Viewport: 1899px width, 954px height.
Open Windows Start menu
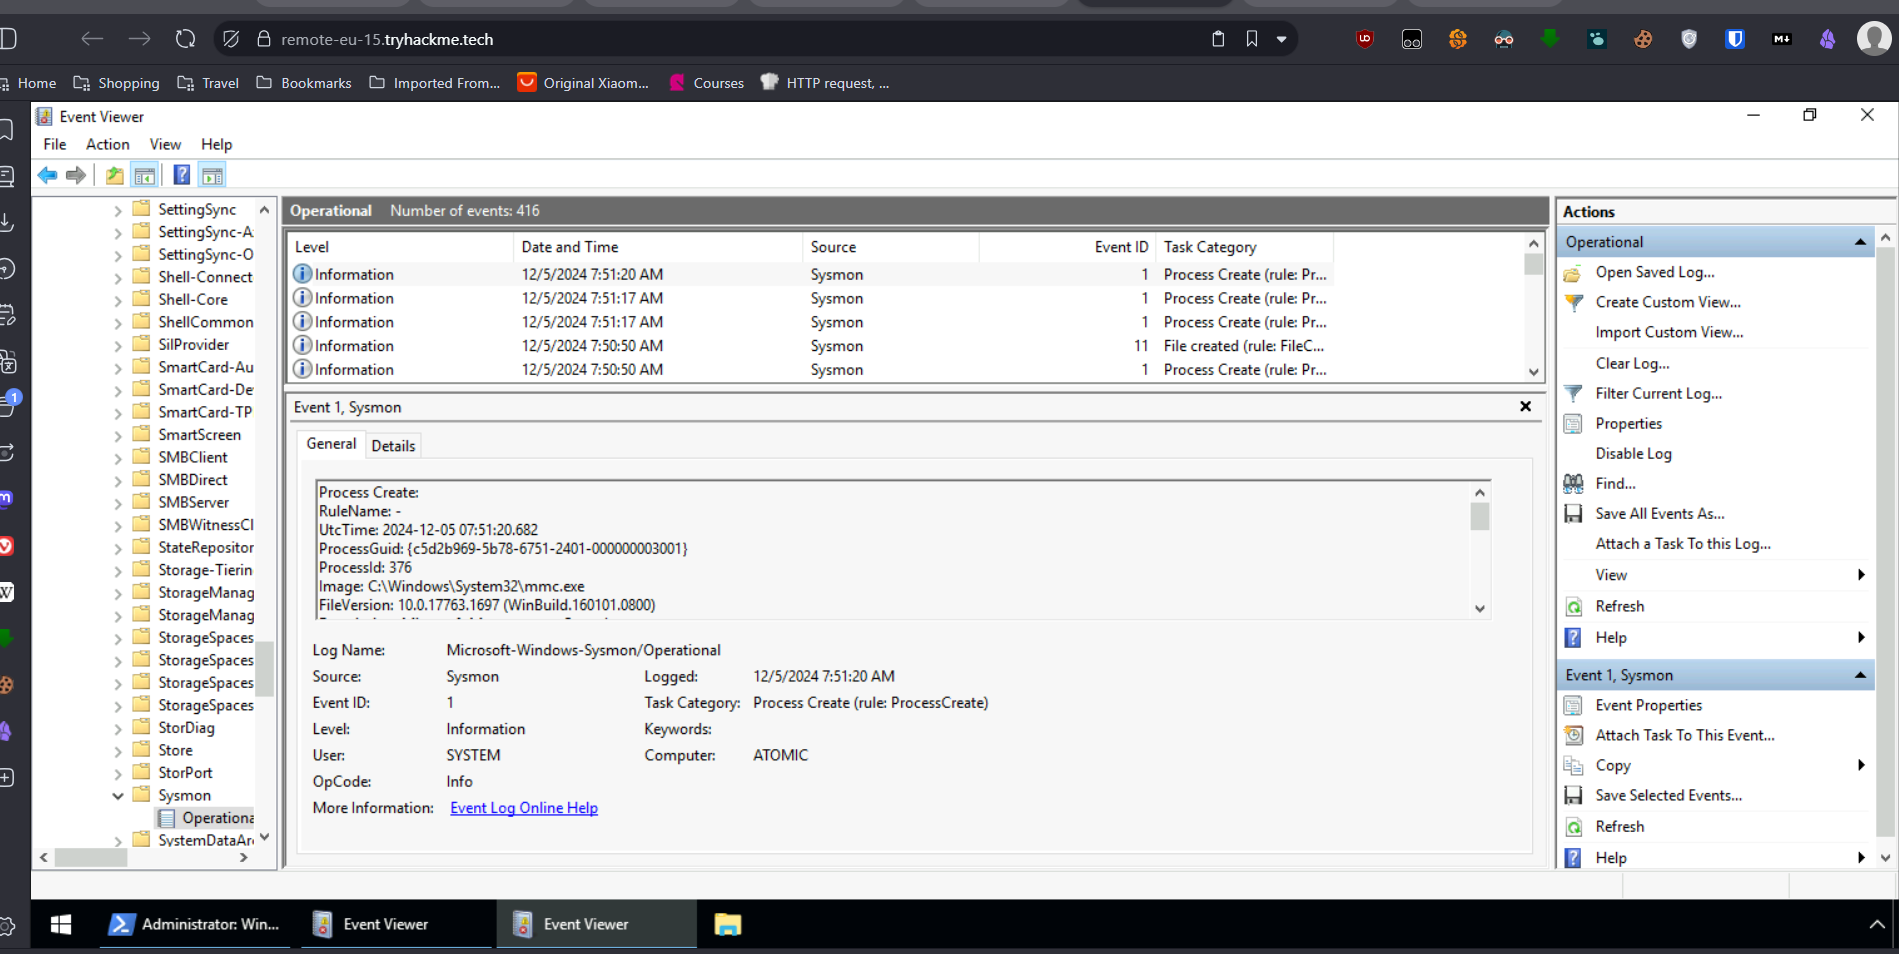(61, 924)
